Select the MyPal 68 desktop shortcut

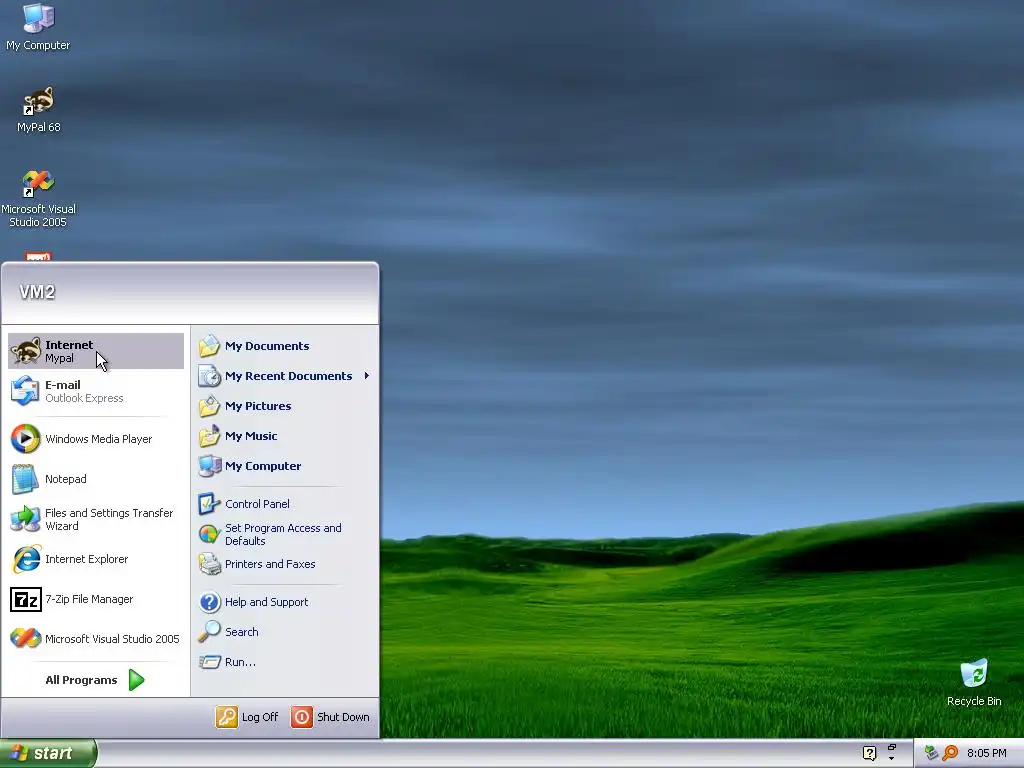tap(38, 110)
